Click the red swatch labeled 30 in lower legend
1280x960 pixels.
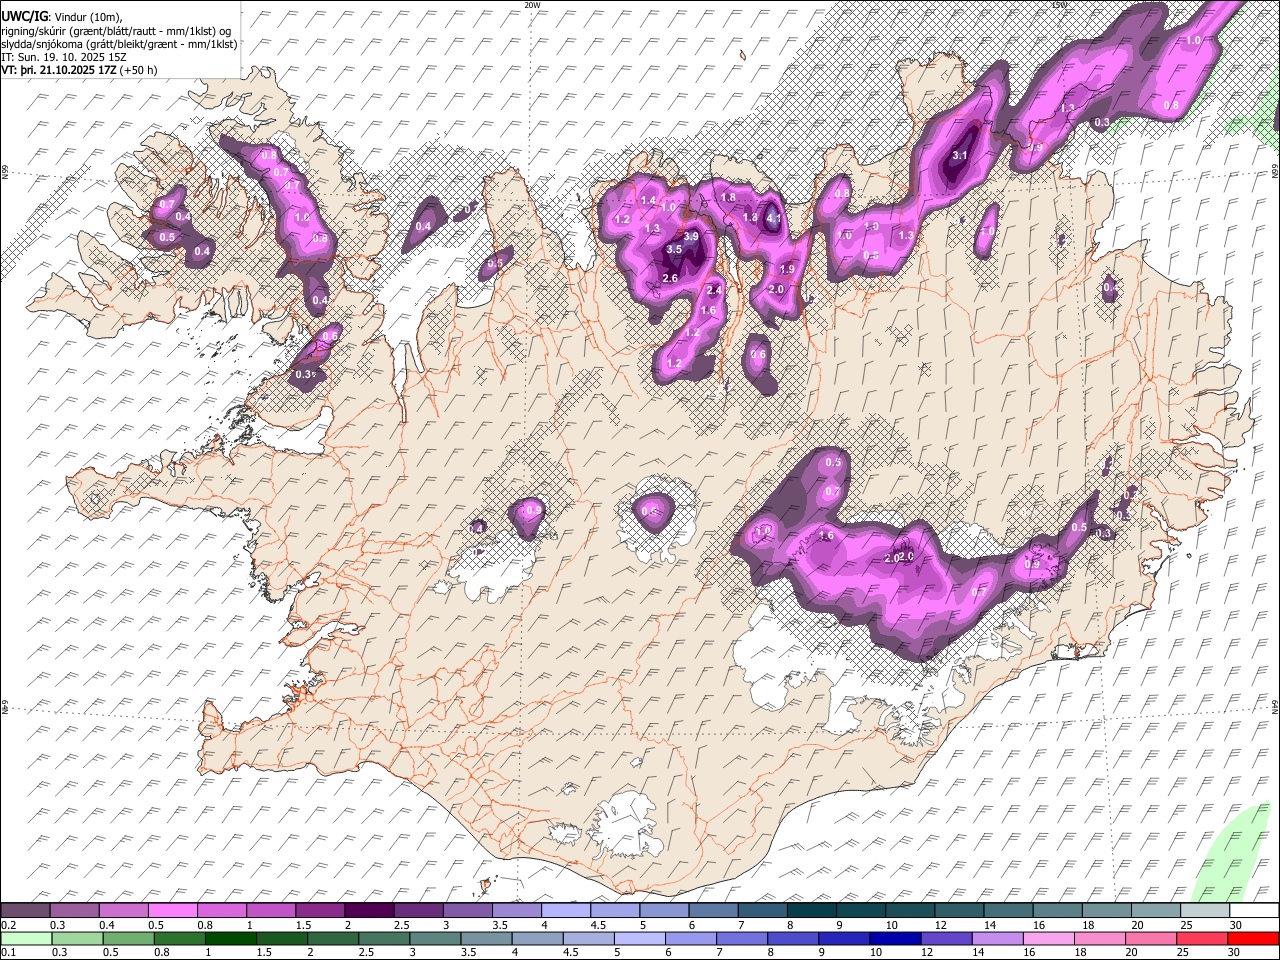click(1252, 938)
